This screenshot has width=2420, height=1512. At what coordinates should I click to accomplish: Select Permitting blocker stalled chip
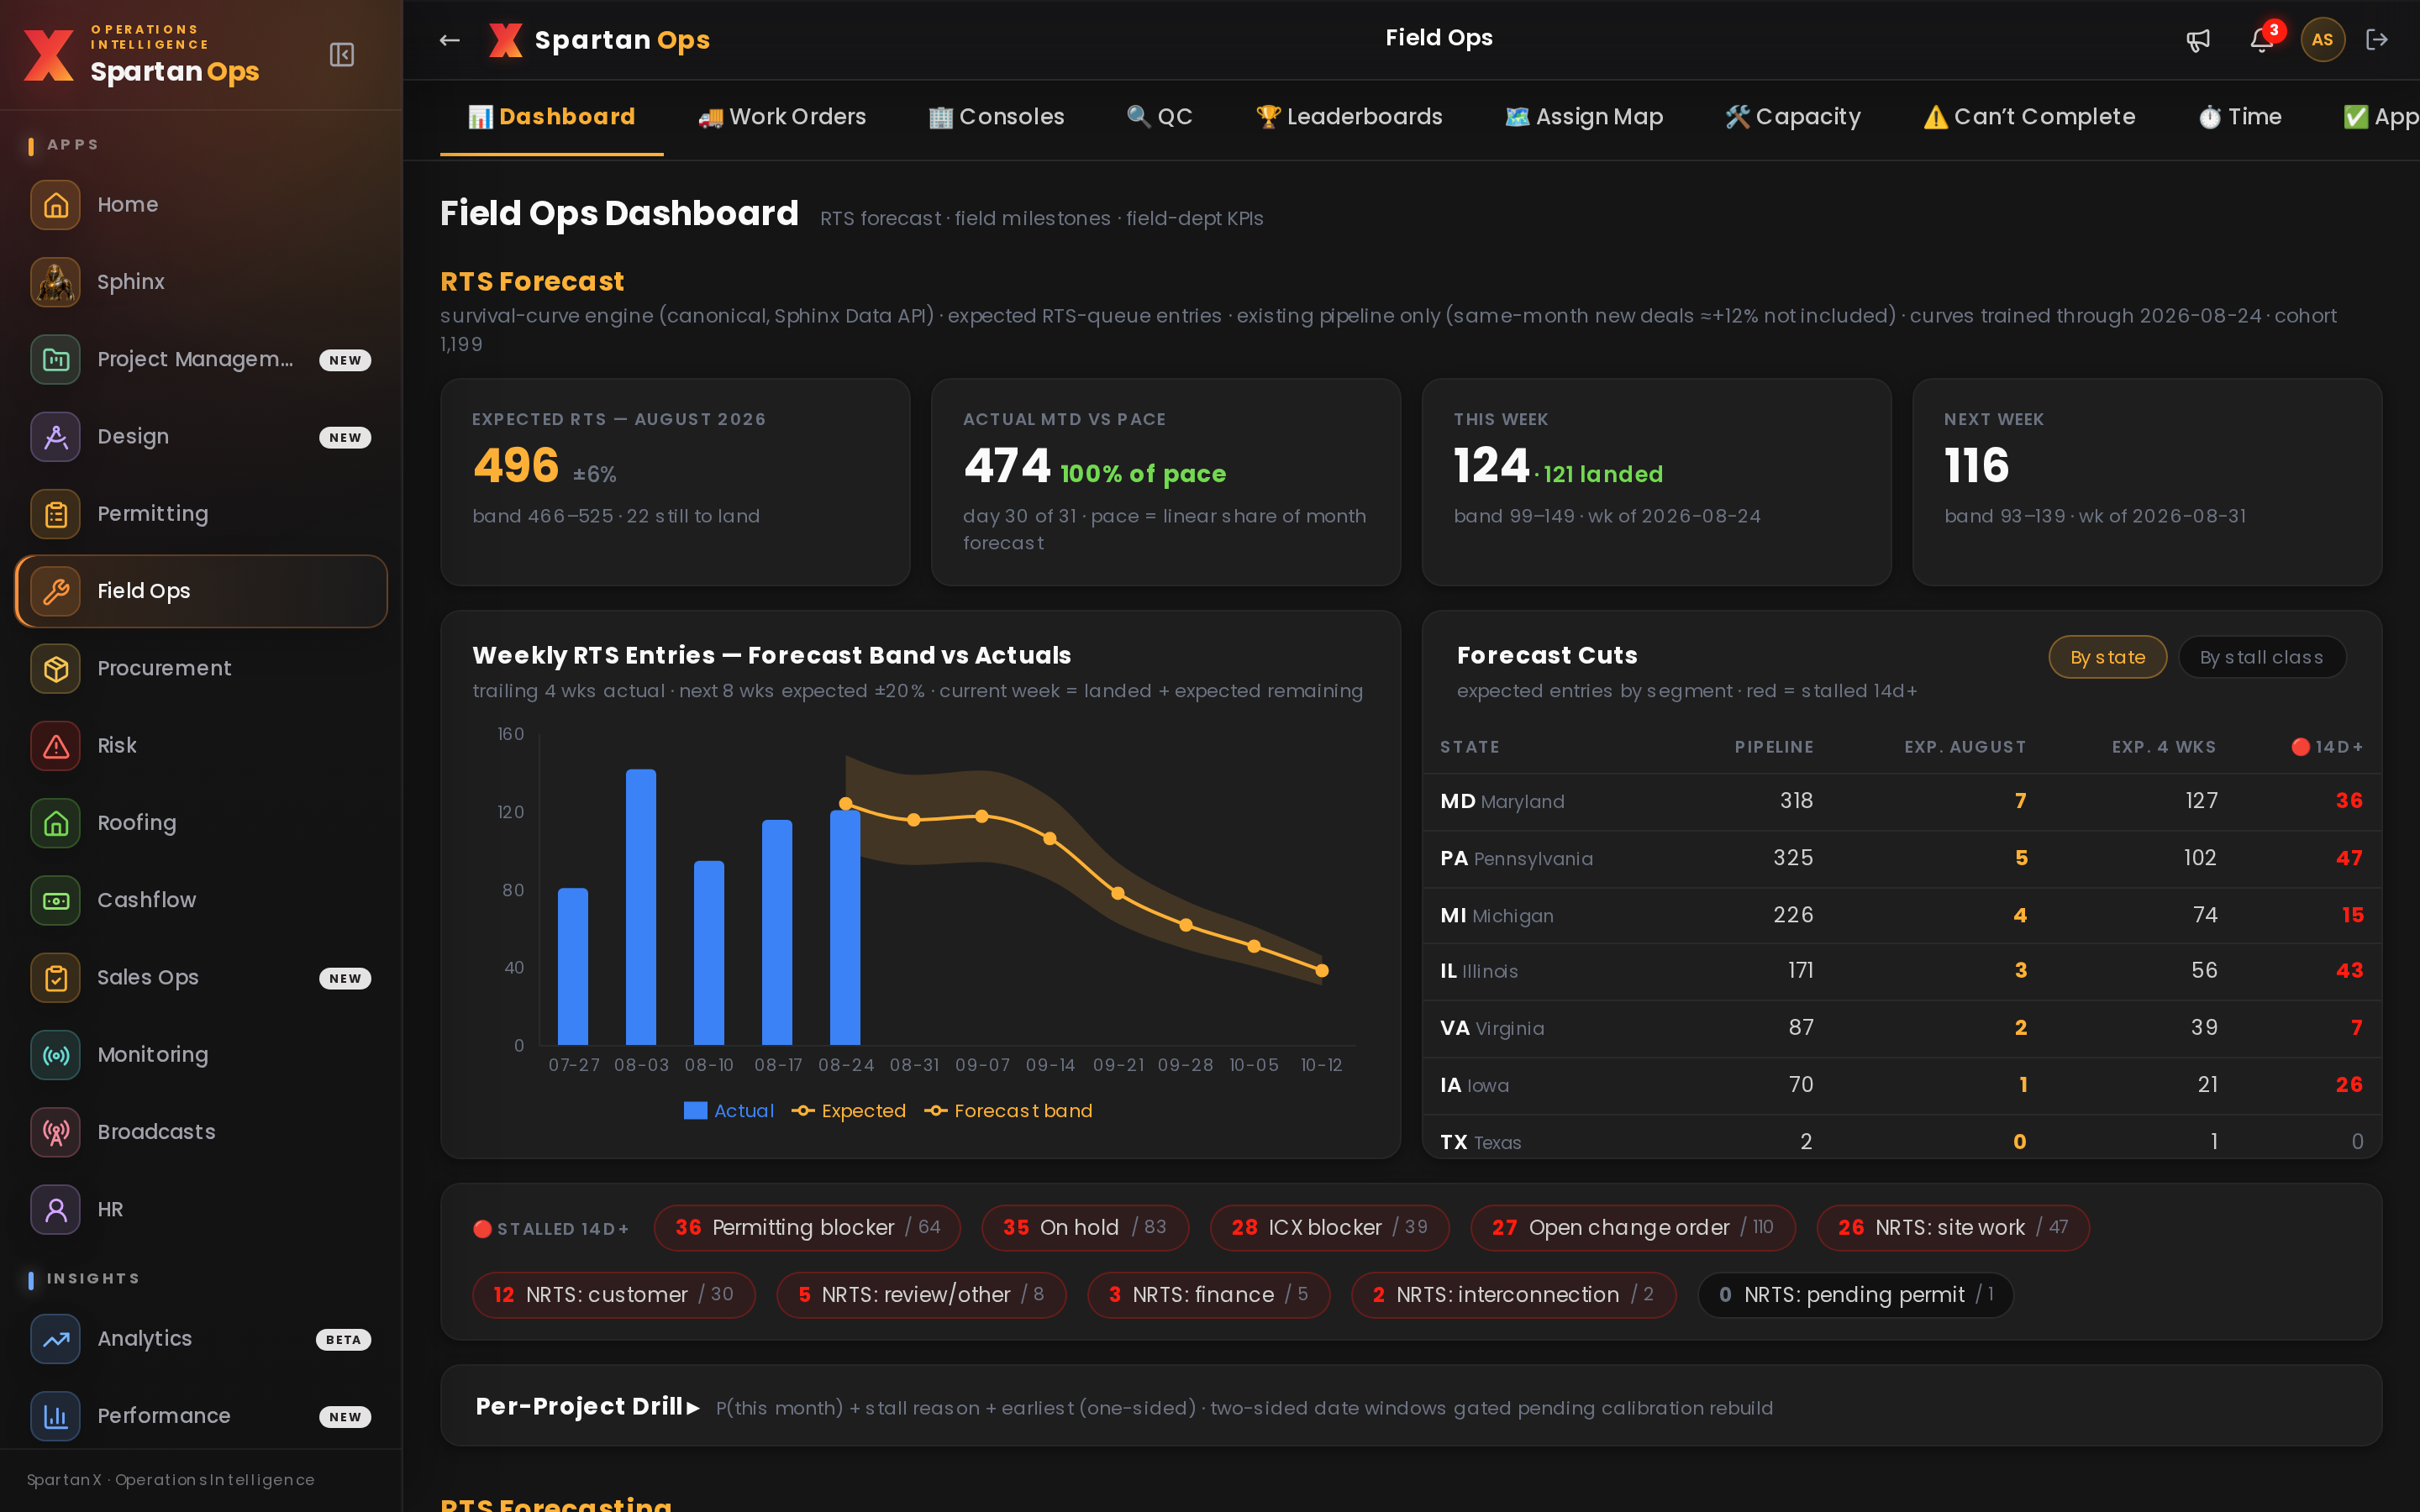pyautogui.click(x=807, y=1228)
